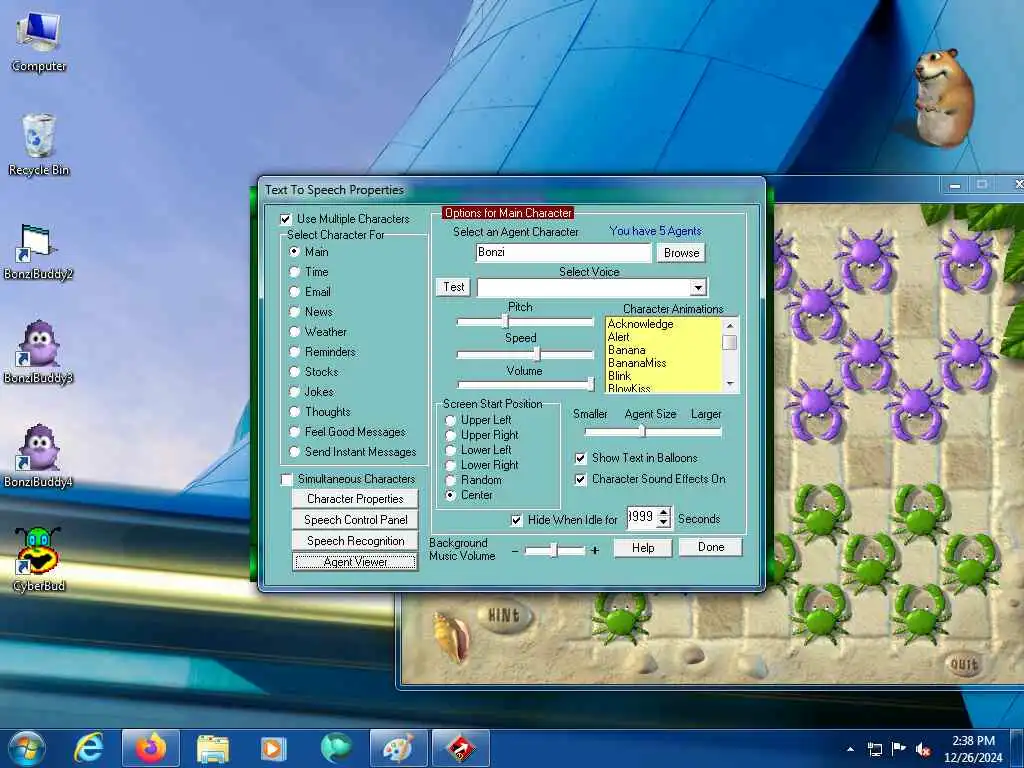Click the red arrow game taskbar icon
This screenshot has height=768, width=1024.
(460, 748)
